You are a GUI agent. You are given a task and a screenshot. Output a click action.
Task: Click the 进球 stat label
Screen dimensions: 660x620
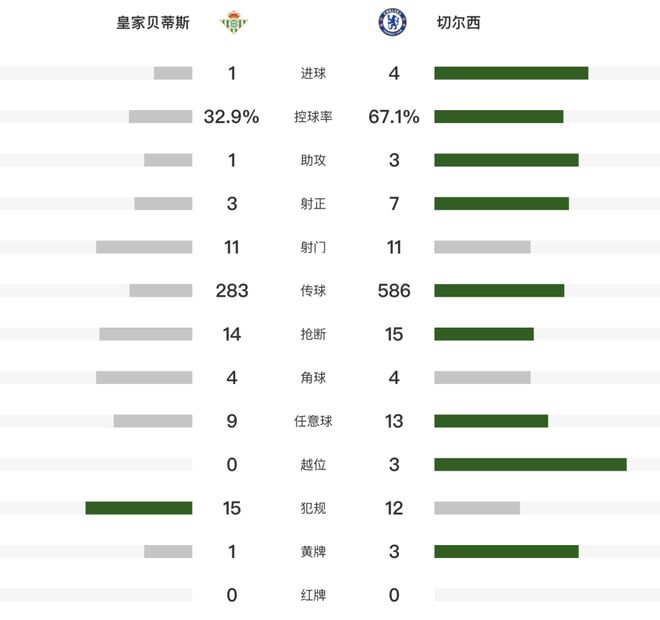313,73
